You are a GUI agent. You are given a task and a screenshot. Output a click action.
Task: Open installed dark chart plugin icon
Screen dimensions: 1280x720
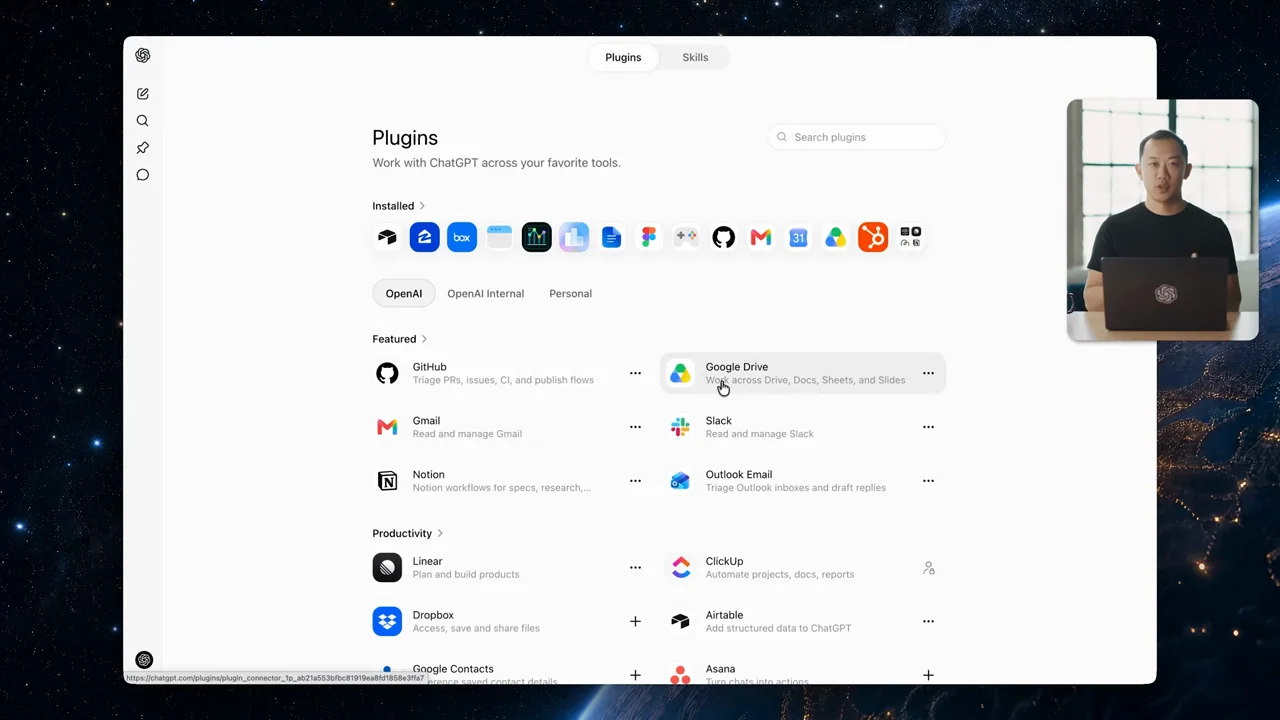point(536,237)
